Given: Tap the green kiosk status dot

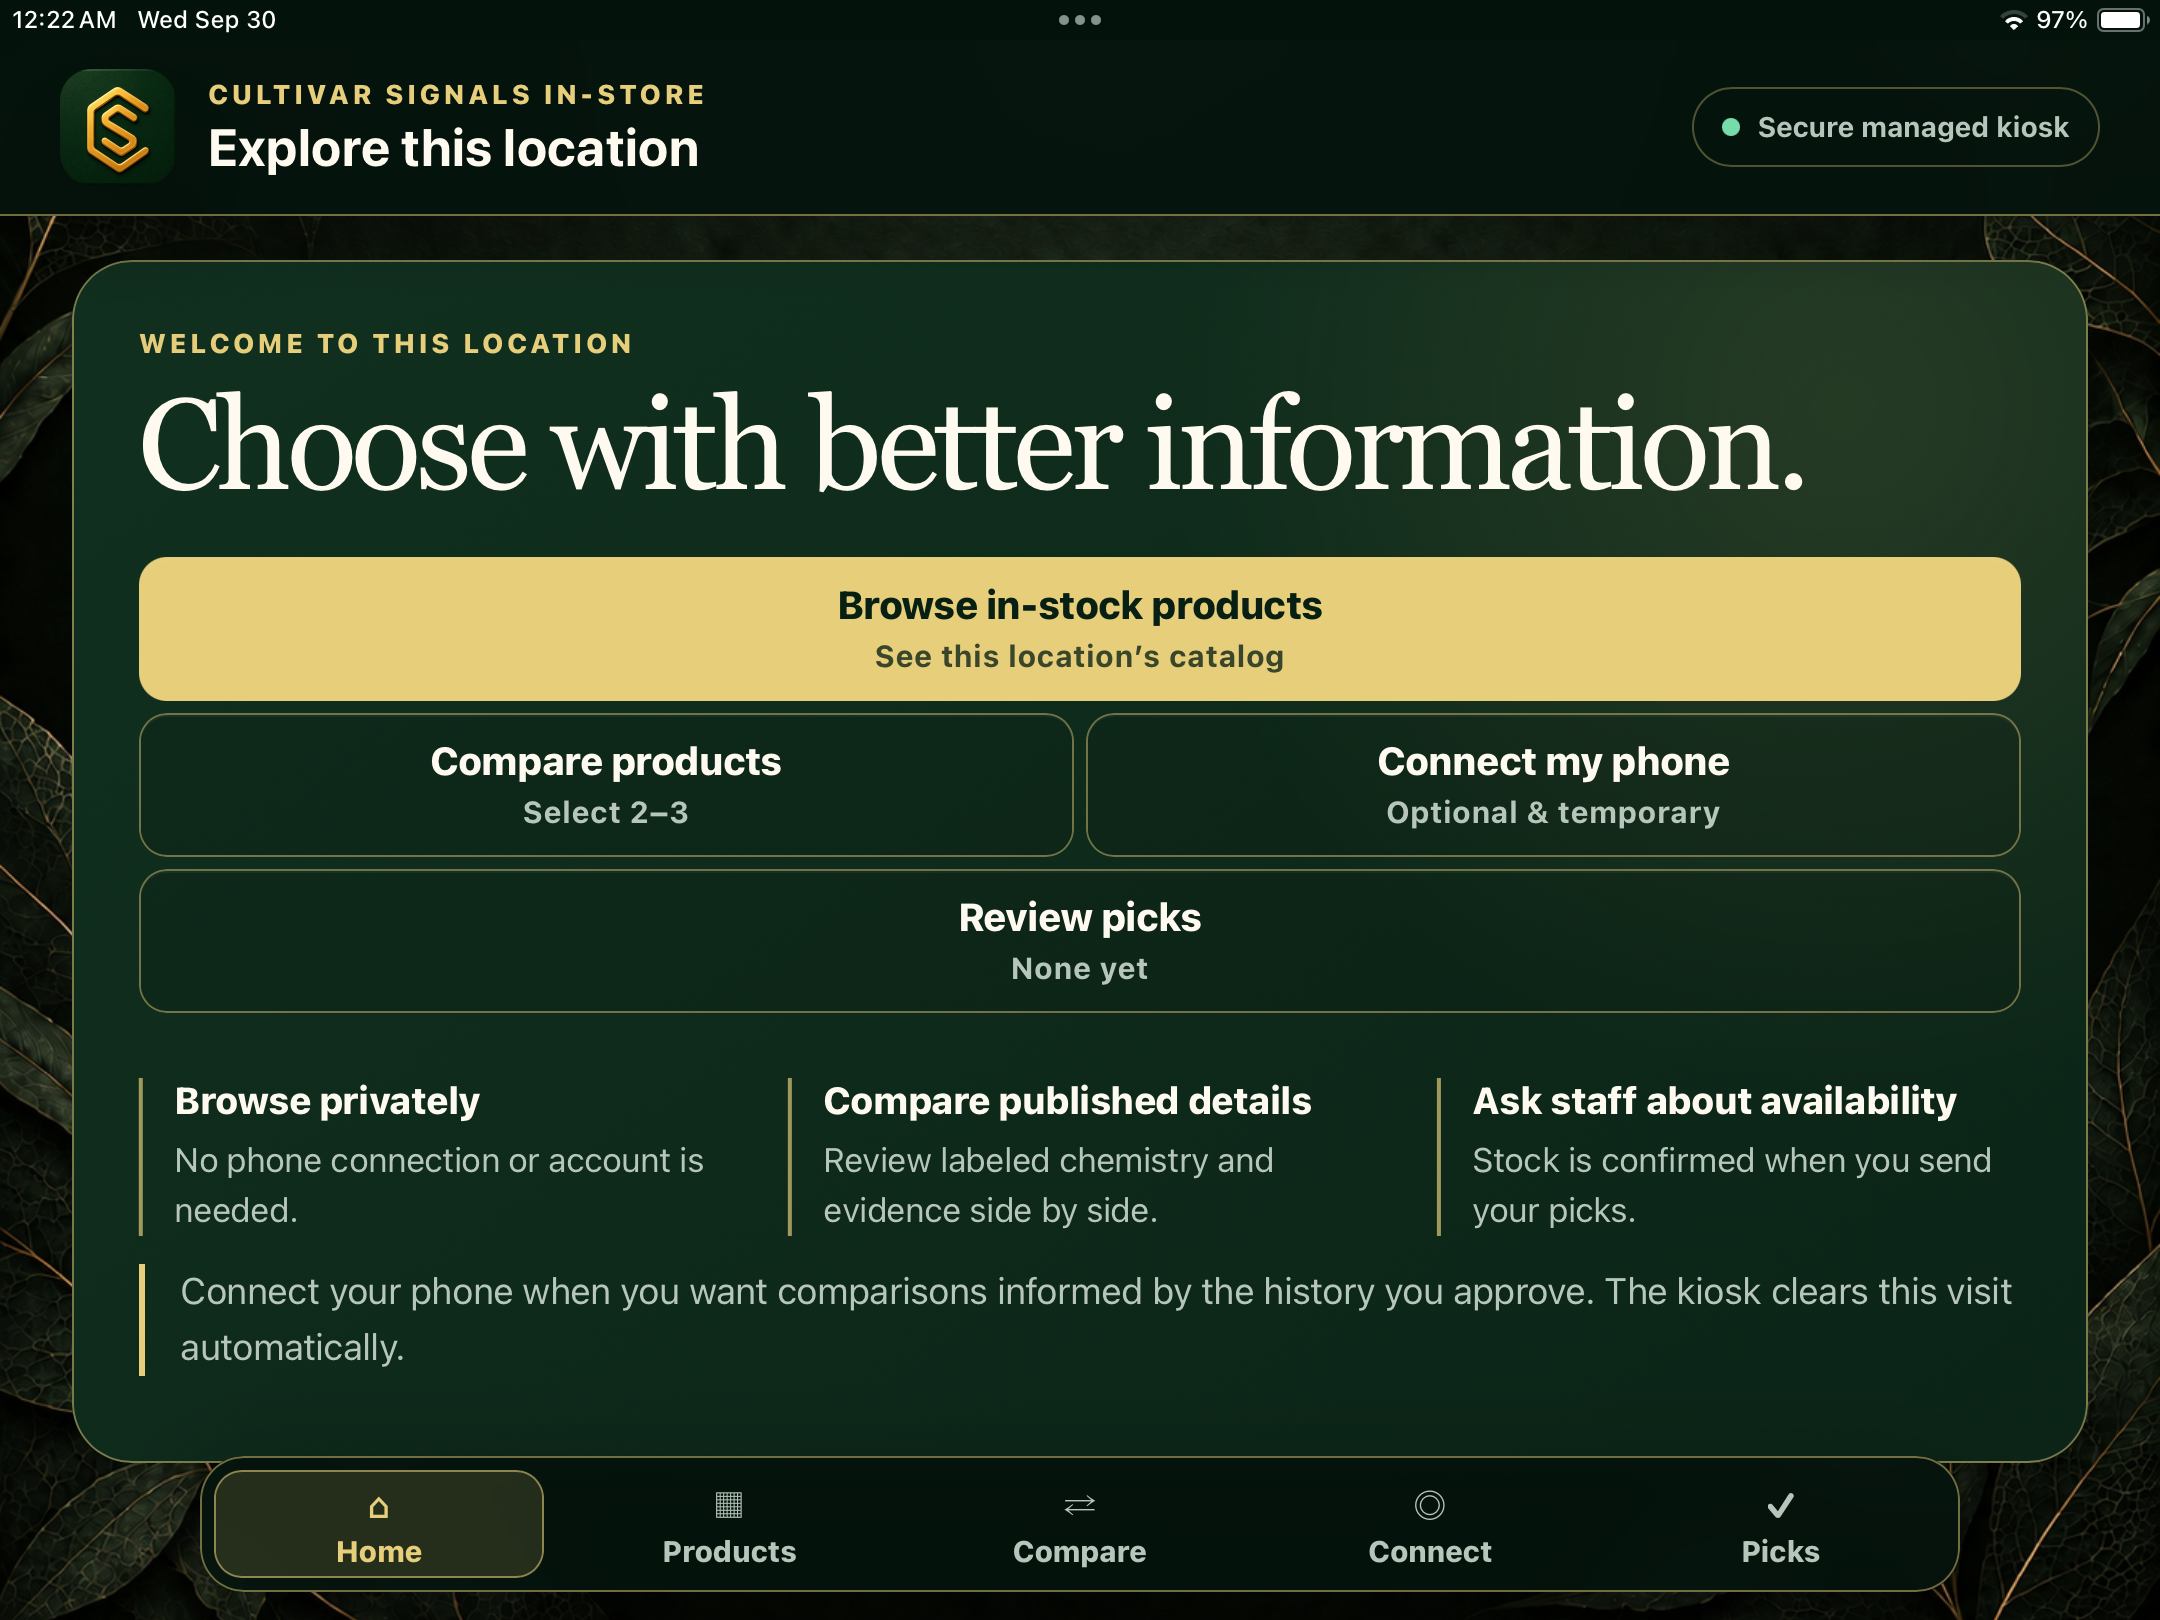Looking at the screenshot, I should [1731, 127].
